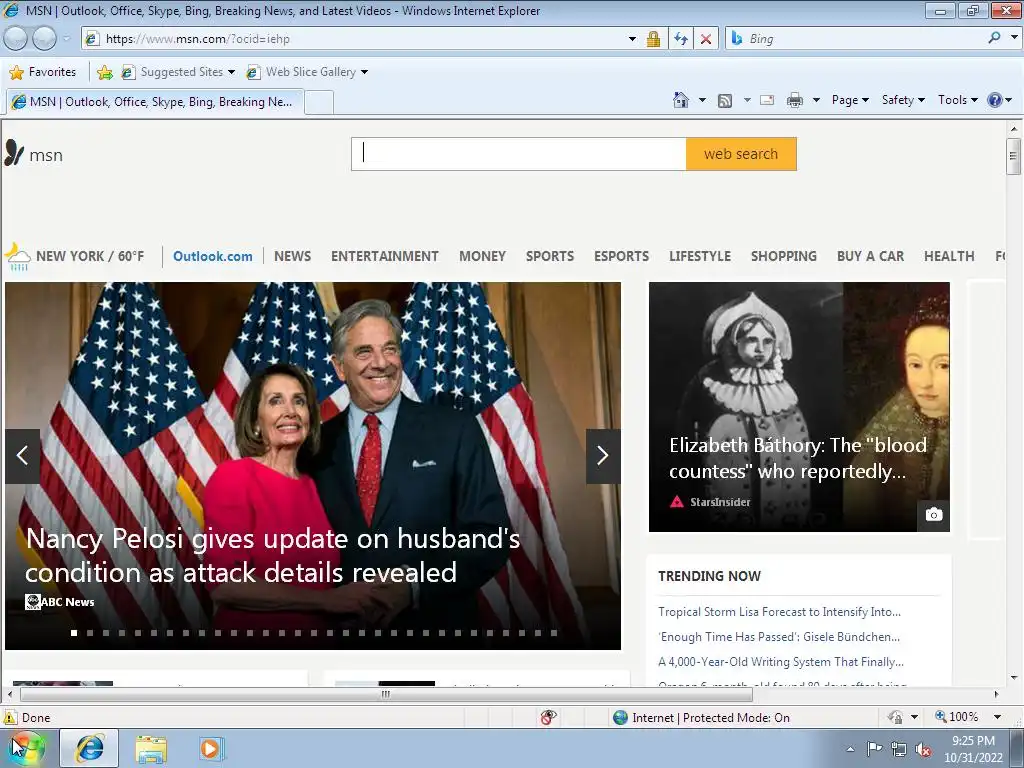Expand the Web Slice Gallery dropdown

[364, 72]
